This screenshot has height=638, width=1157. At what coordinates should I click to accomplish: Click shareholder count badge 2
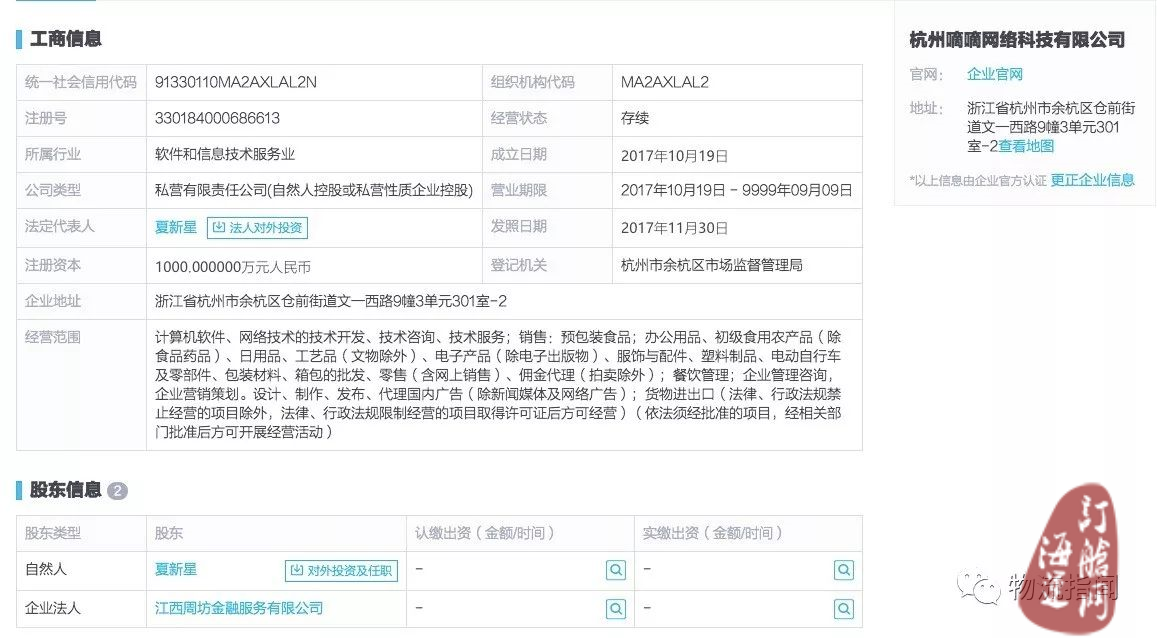pyautogui.click(x=117, y=491)
